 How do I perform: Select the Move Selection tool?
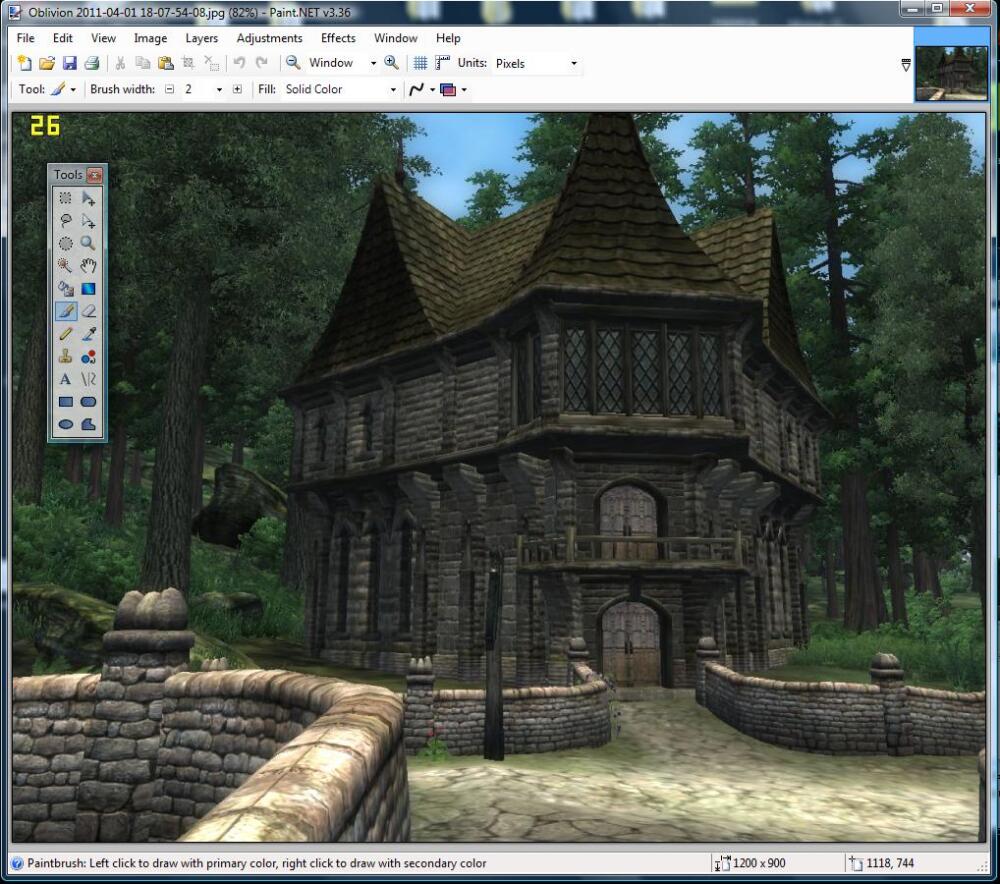click(89, 221)
